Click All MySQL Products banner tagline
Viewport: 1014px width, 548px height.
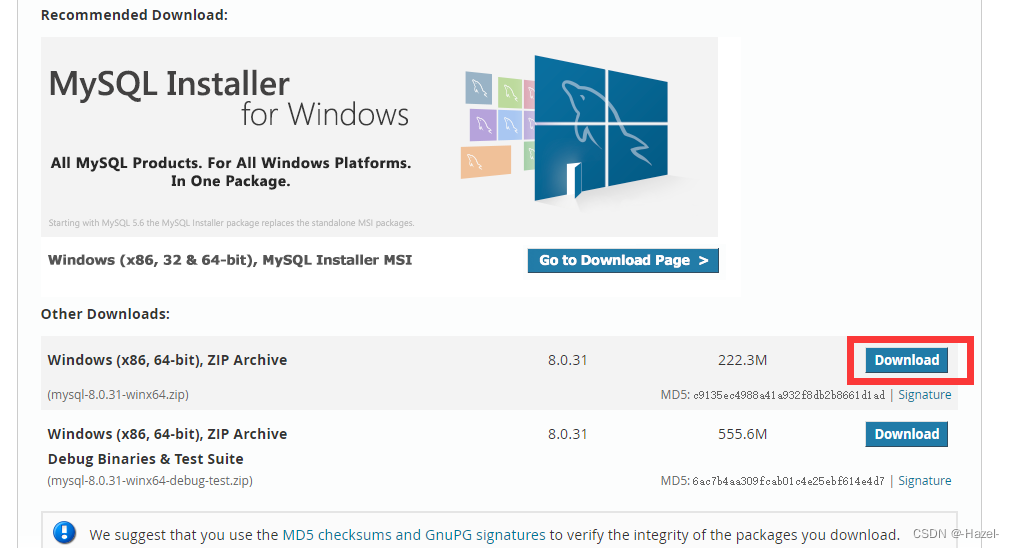pos(231,172)
